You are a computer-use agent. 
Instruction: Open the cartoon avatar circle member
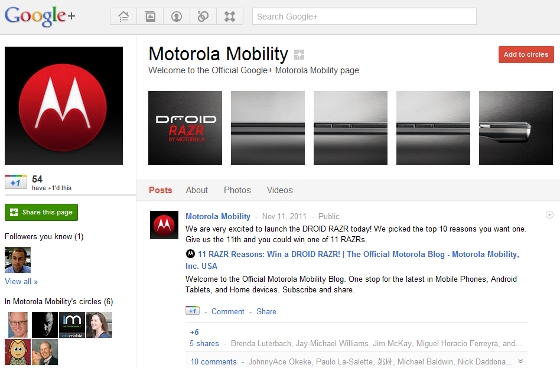point(18,352)
